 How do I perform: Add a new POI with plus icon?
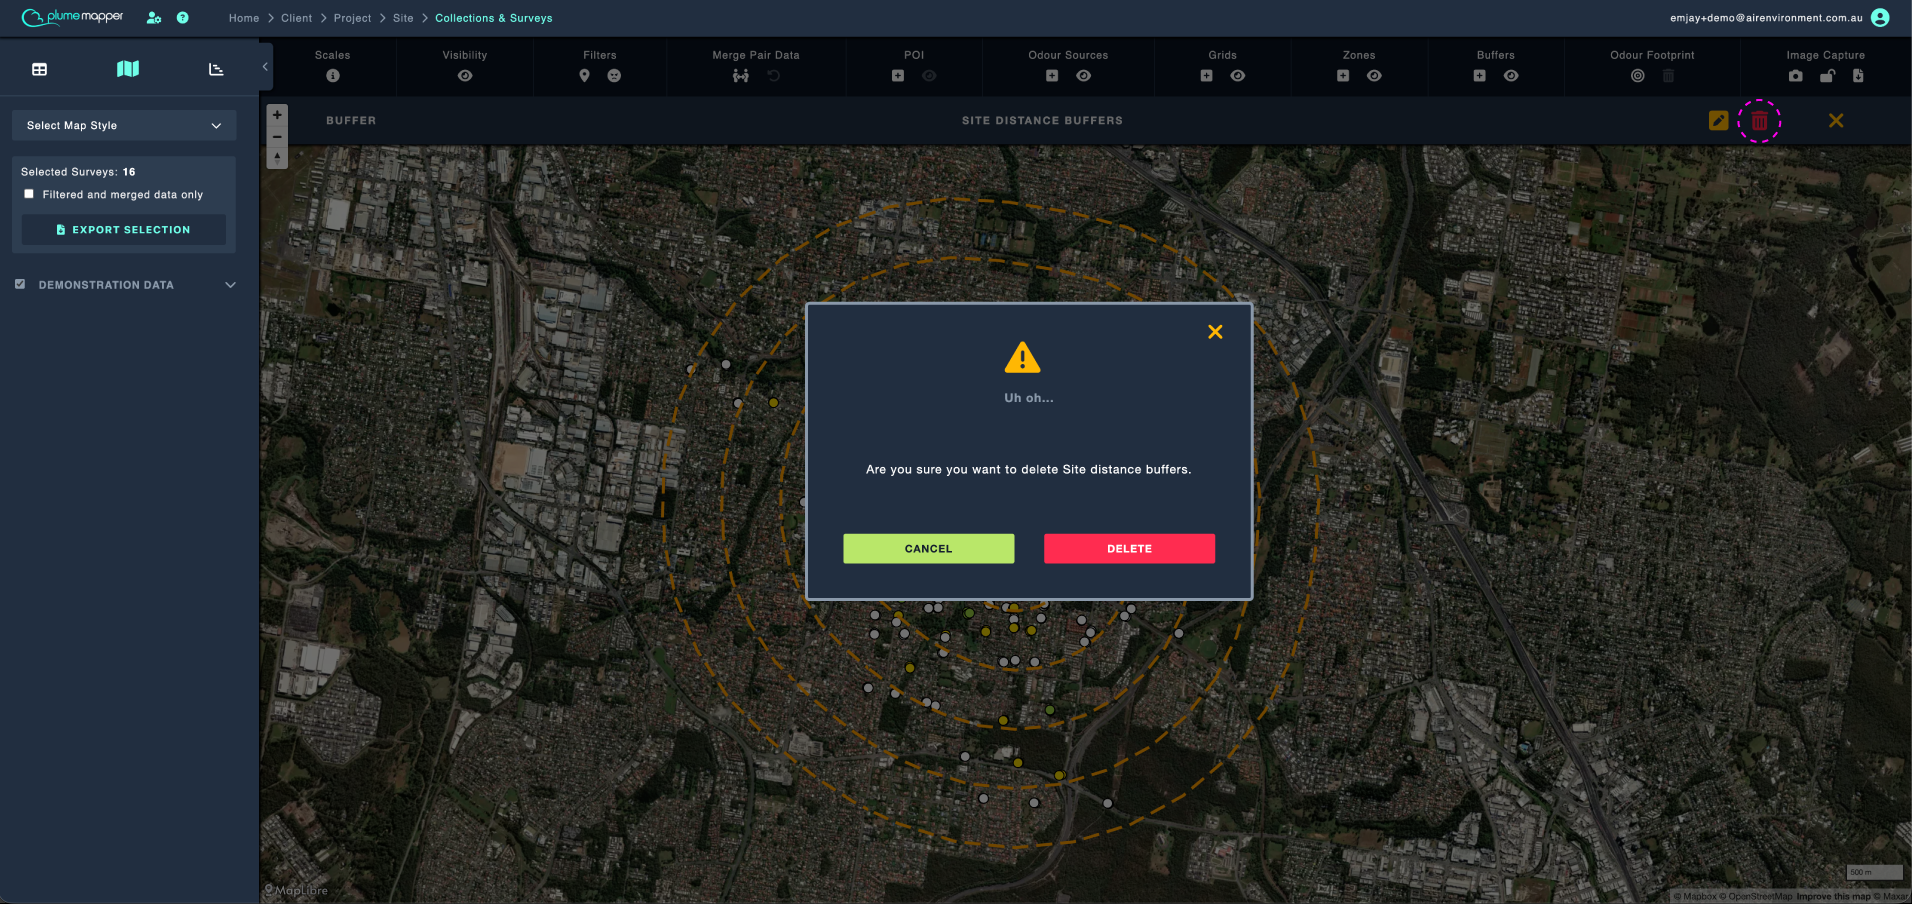tap(898, 76)
